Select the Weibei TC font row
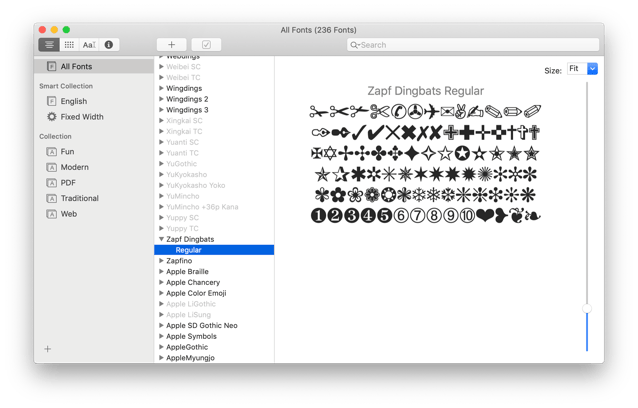 click(214, 77)
